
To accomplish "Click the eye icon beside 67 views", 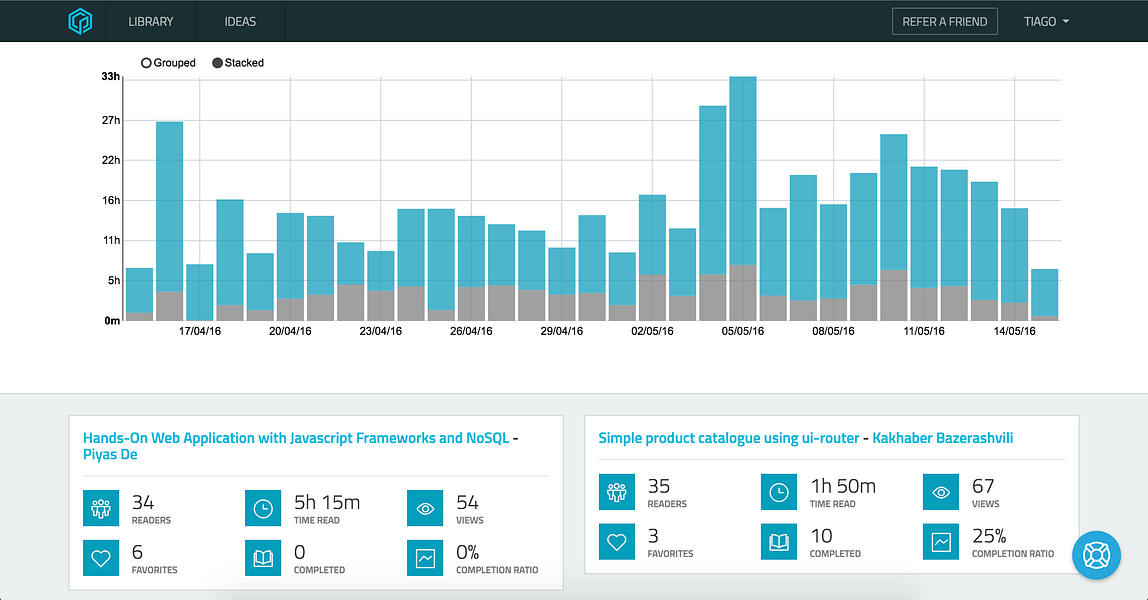I will tap(941, 492).
